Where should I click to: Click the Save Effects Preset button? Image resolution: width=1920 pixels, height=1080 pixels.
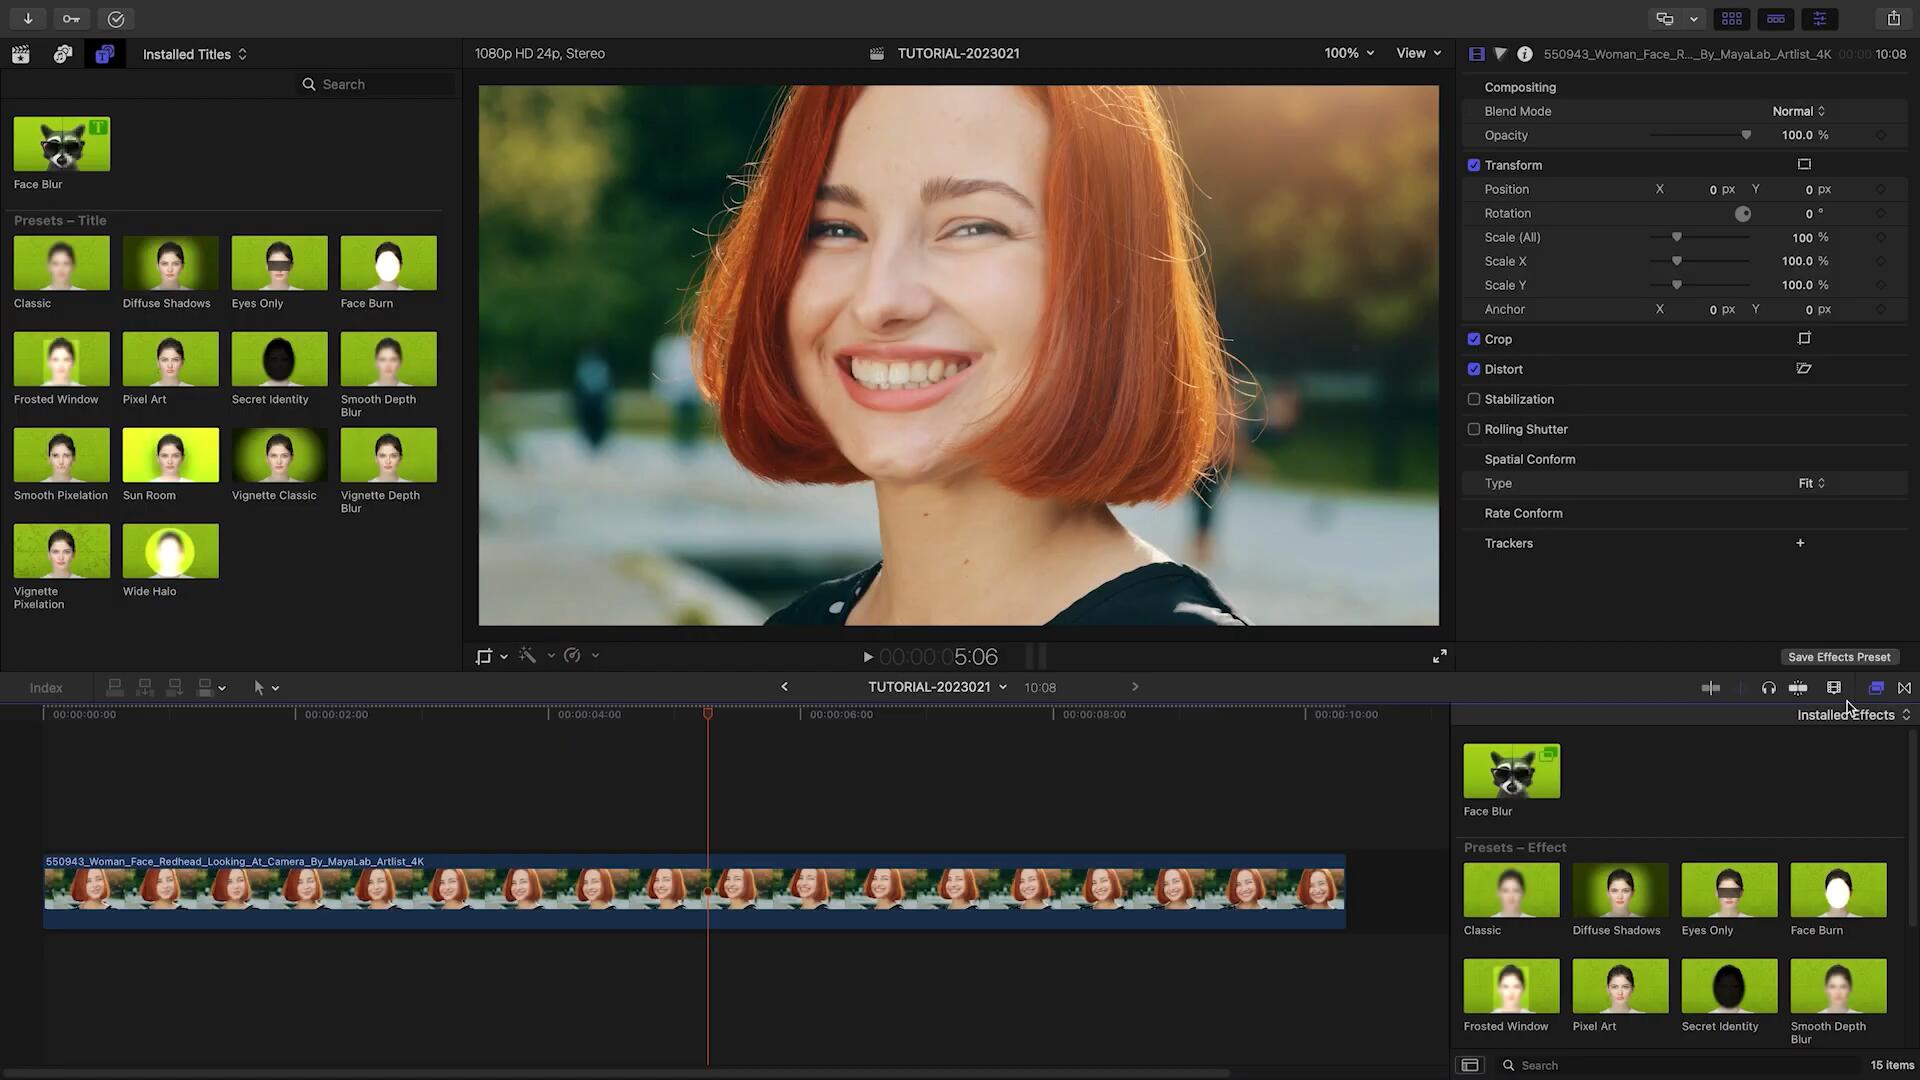(1838, 657)
